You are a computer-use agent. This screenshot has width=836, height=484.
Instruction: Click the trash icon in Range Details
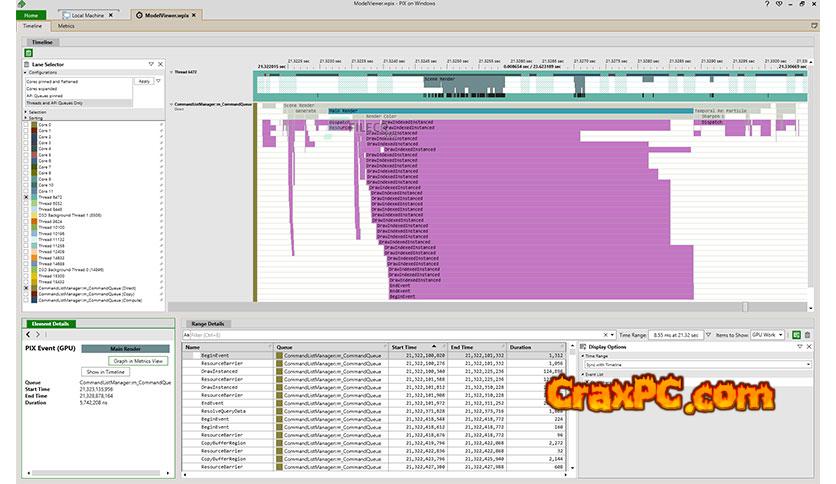[x=809, y=335]
